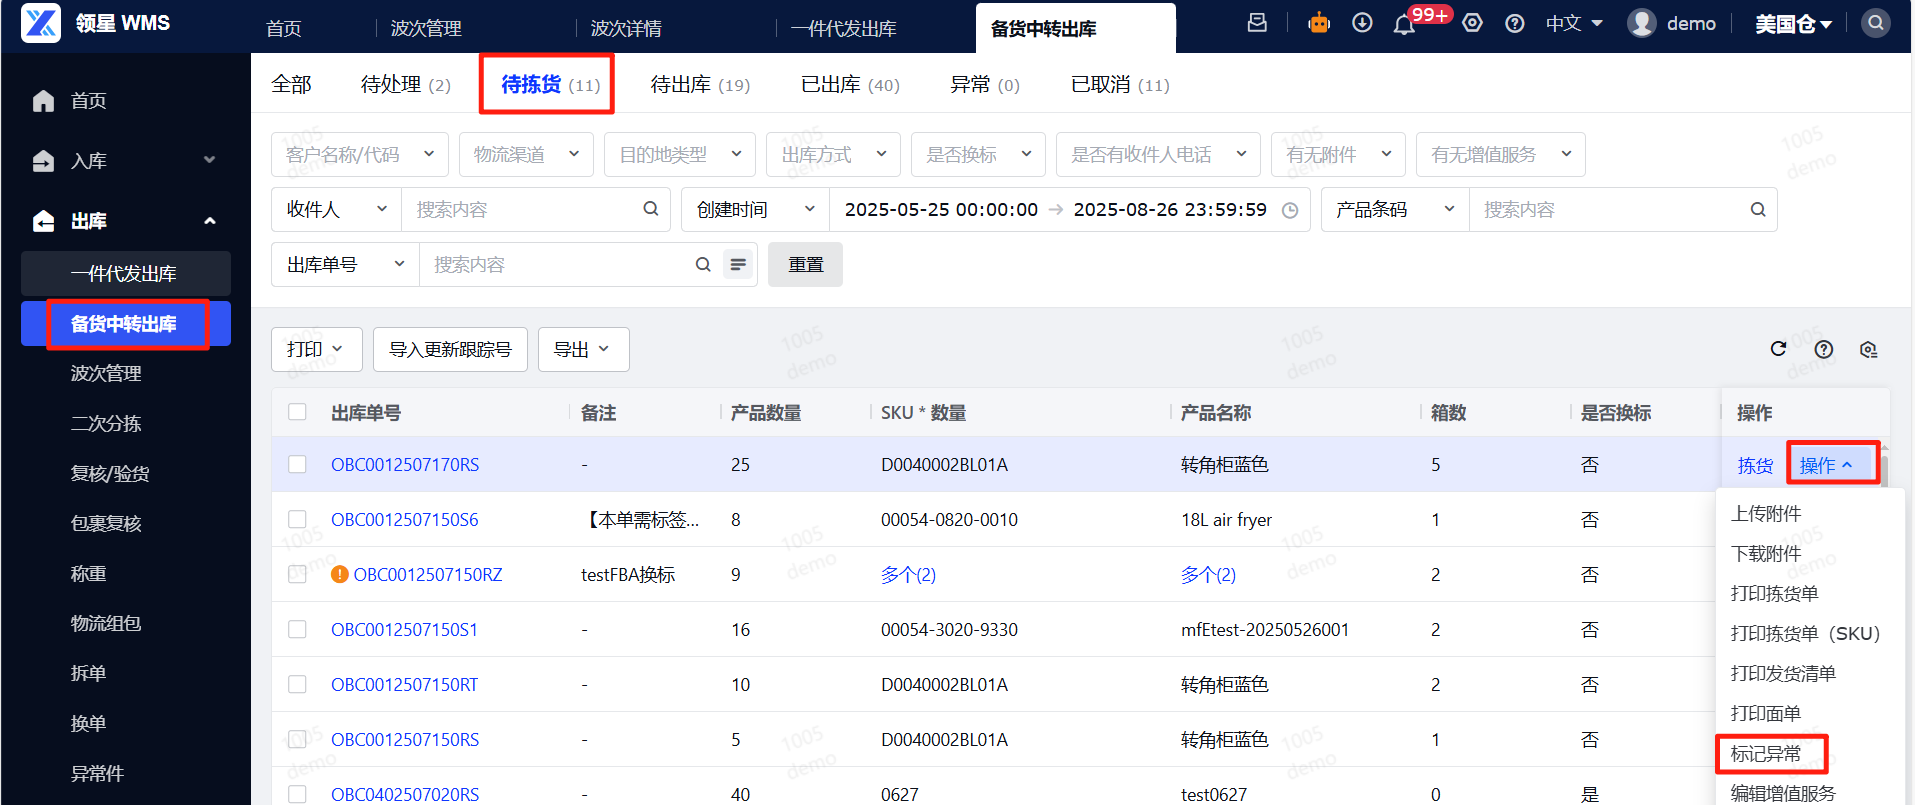This screenshot has width=1915, height=805.
Task: Open the orange robot assistant icon
Action: [1319, 23]
